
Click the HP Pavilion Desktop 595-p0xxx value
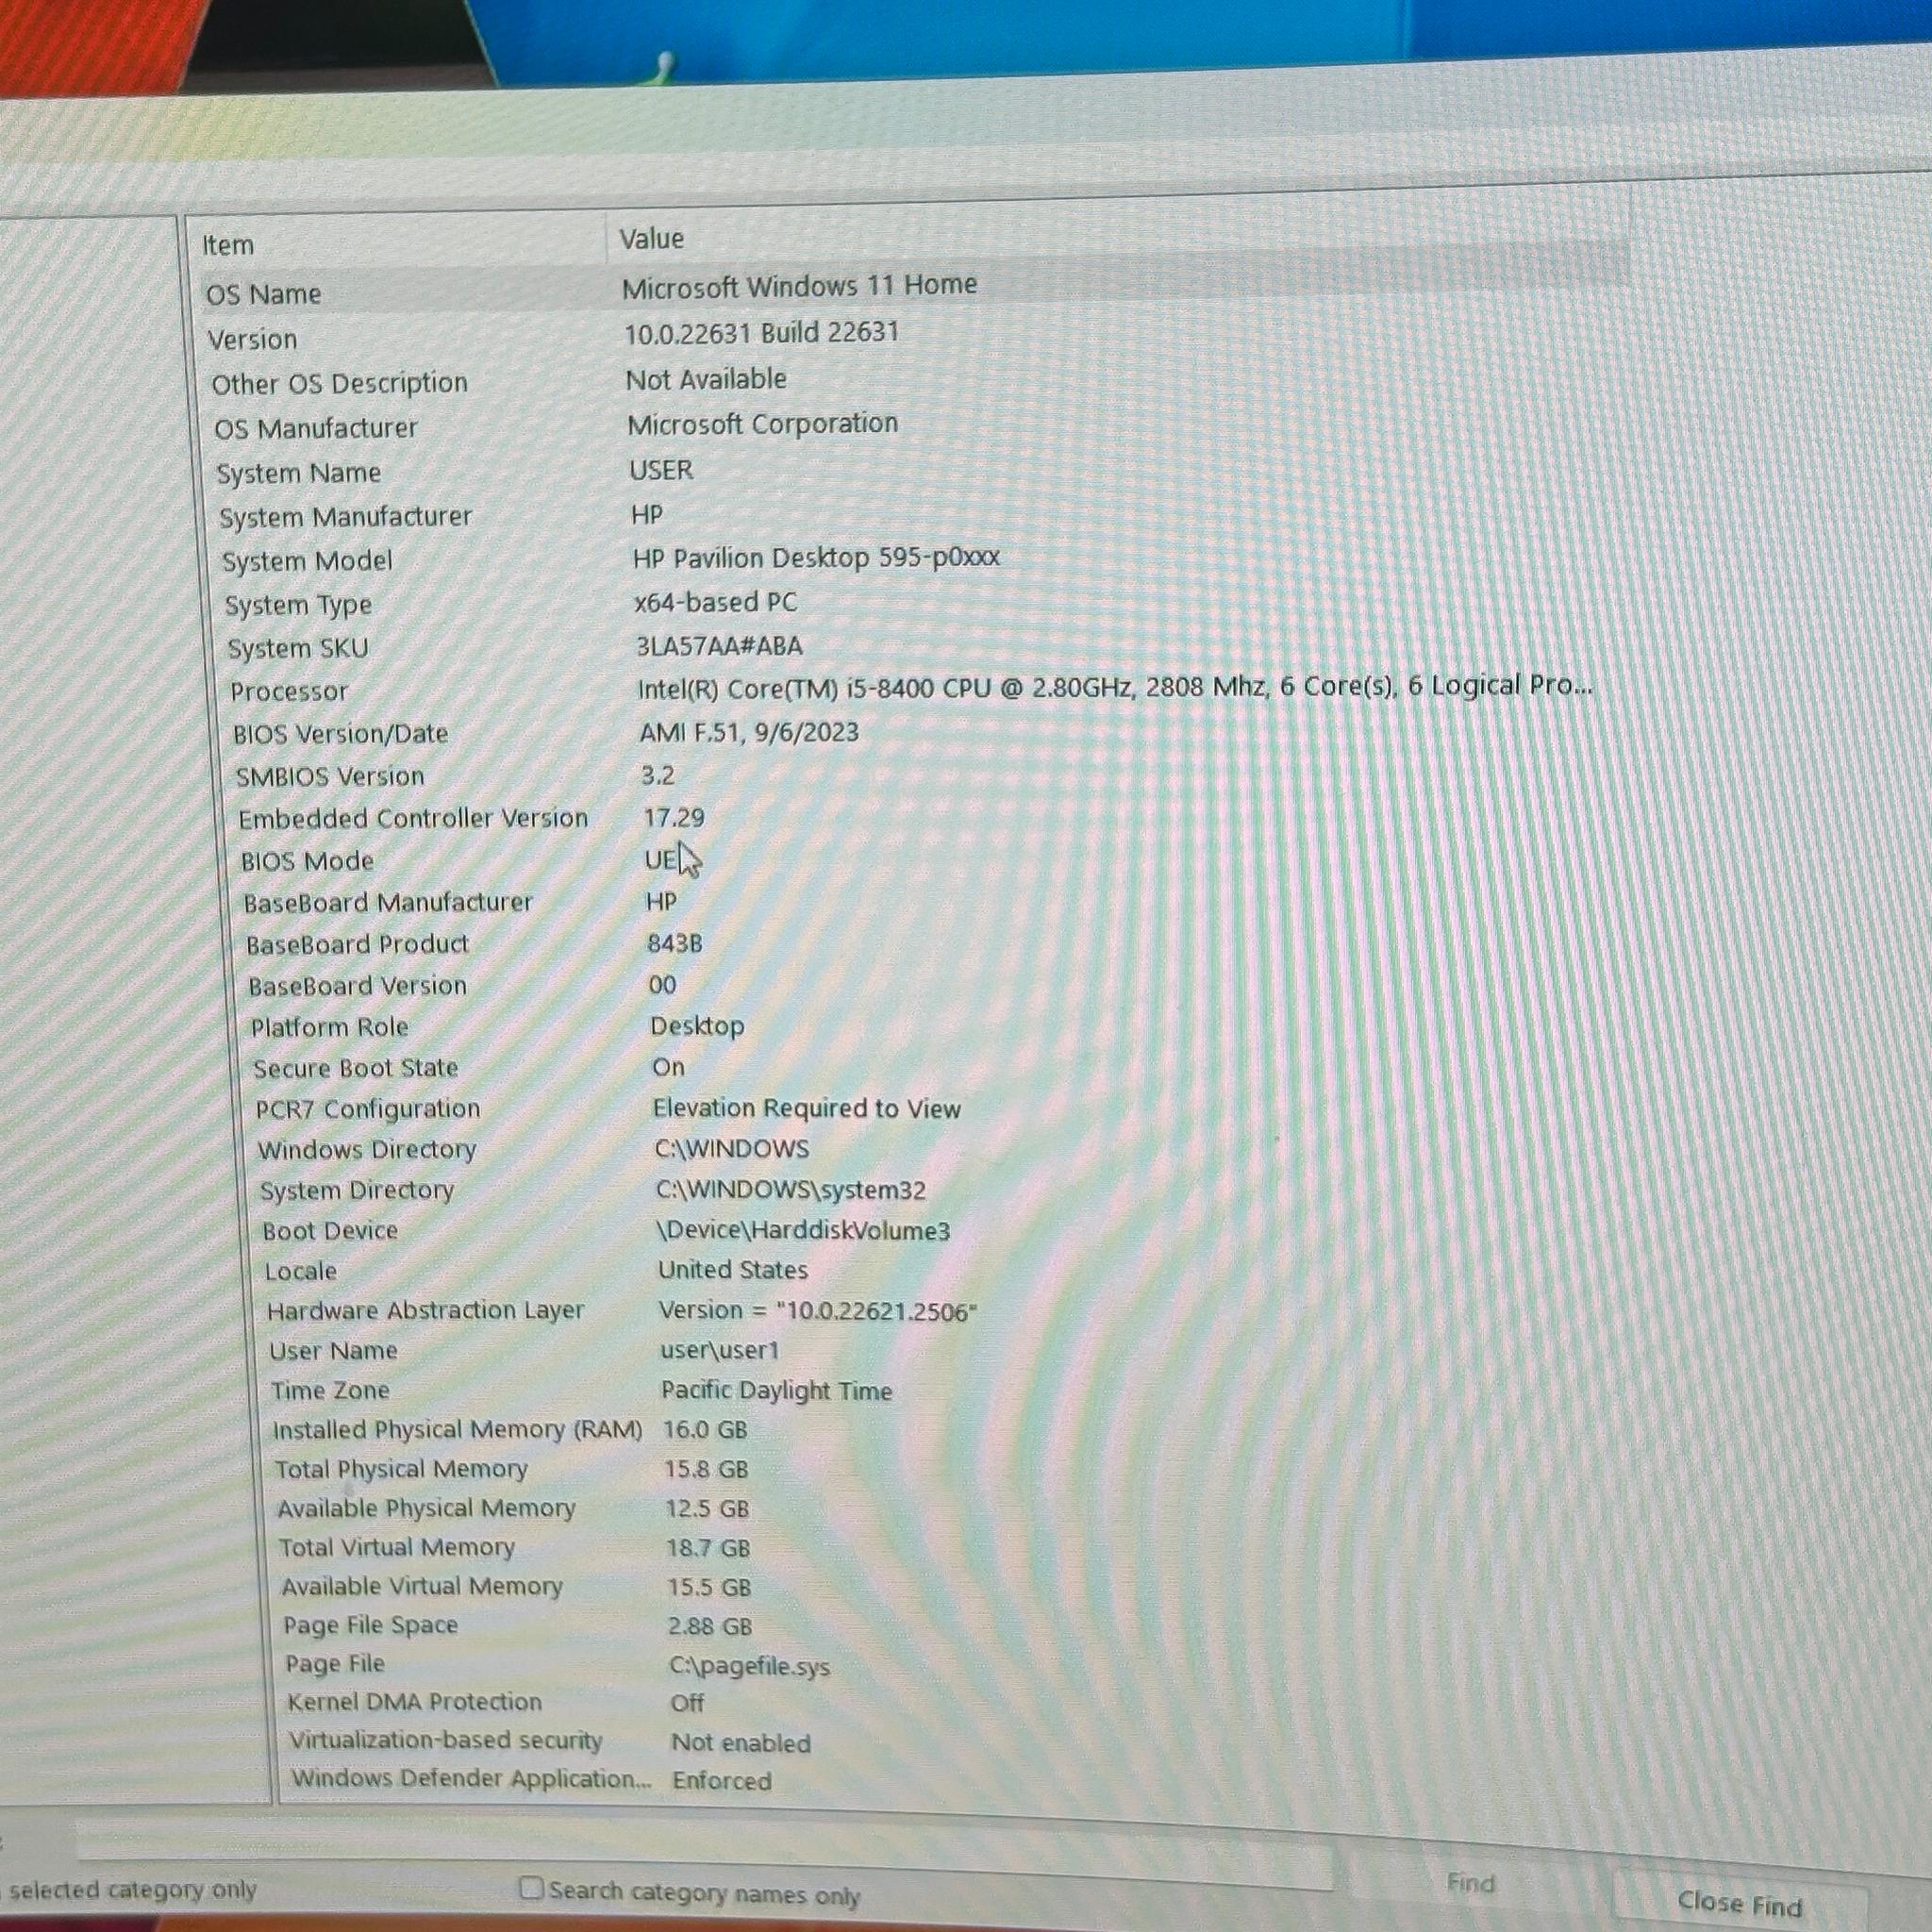[x=816, y=557]
